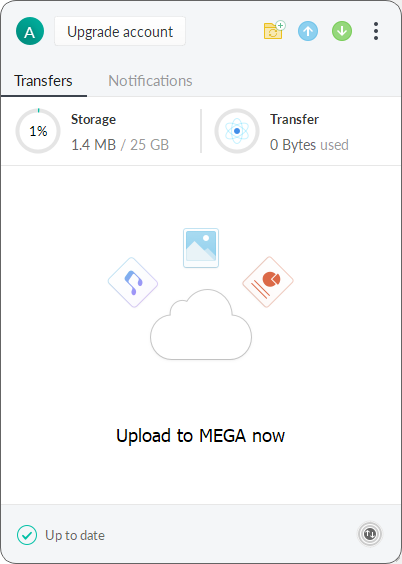This screenshot has width=402, height=564.
Task: Click the 0 Bytes used text
Action: tap(309, 145)
